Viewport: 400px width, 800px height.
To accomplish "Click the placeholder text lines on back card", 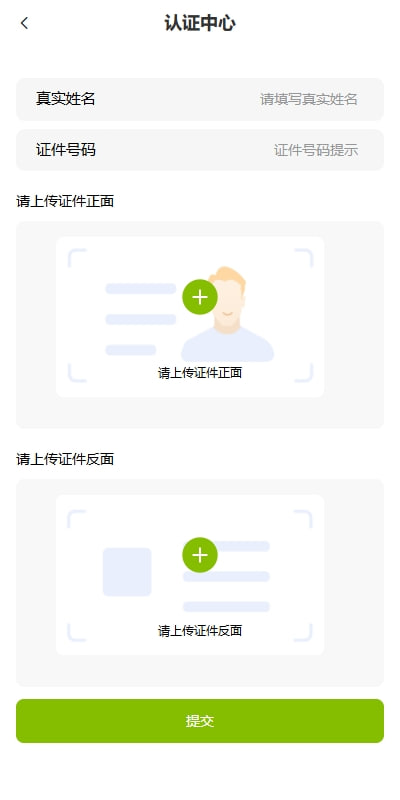I will pyautogui.click(x=226, y=577).
